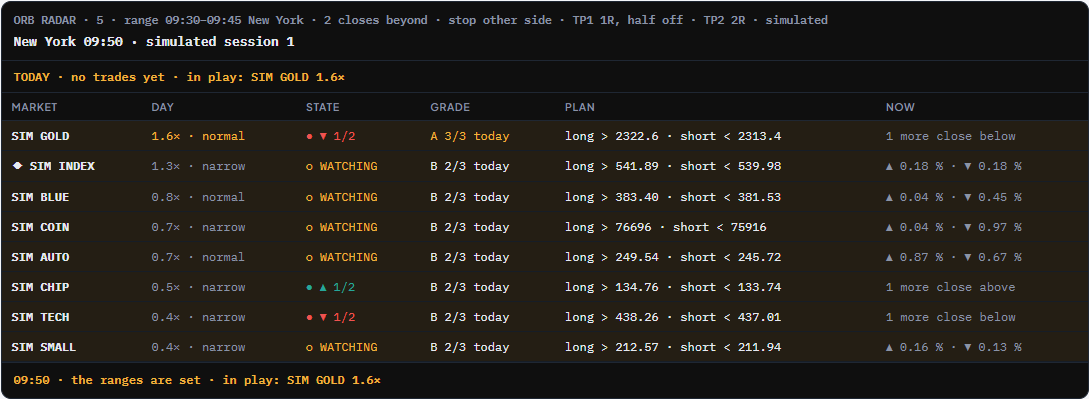Click the 09:50 ranges are set footer
The height and width of the screenshot is (399, 1089).
coord(197,380)
